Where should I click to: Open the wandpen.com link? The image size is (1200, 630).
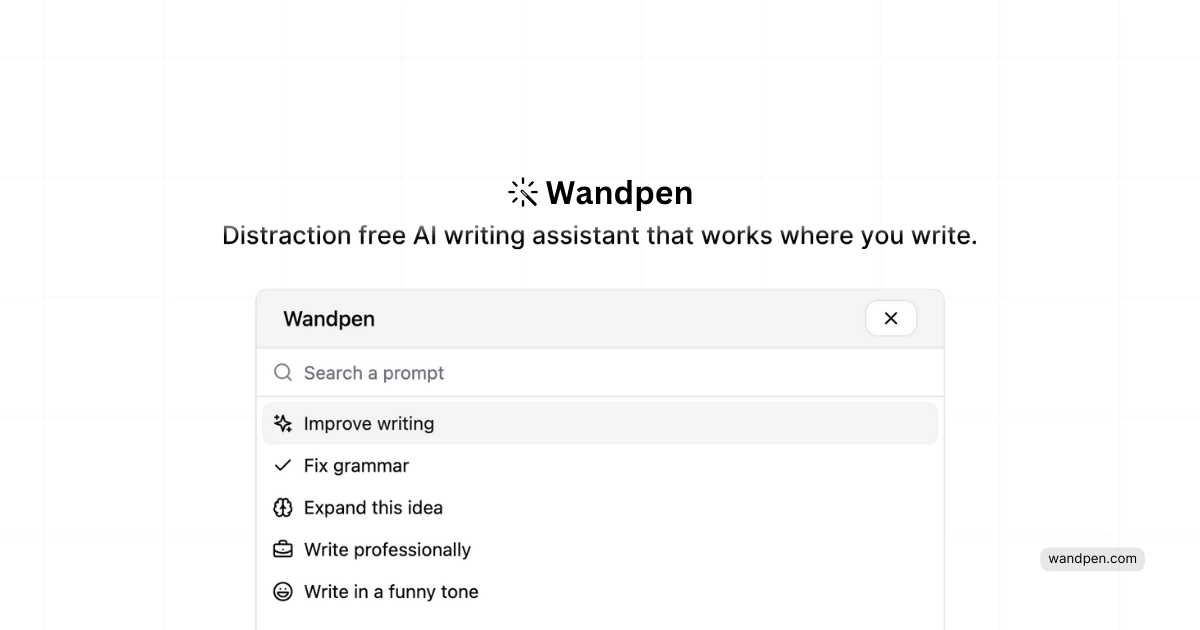(x=1092, y=559)
